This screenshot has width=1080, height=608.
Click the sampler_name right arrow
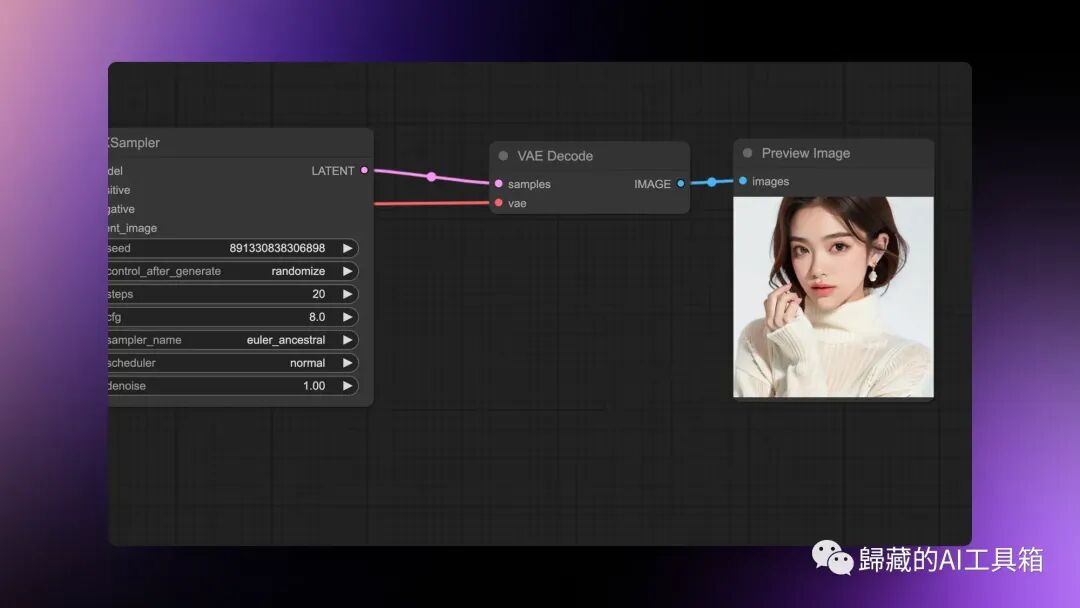347,340
